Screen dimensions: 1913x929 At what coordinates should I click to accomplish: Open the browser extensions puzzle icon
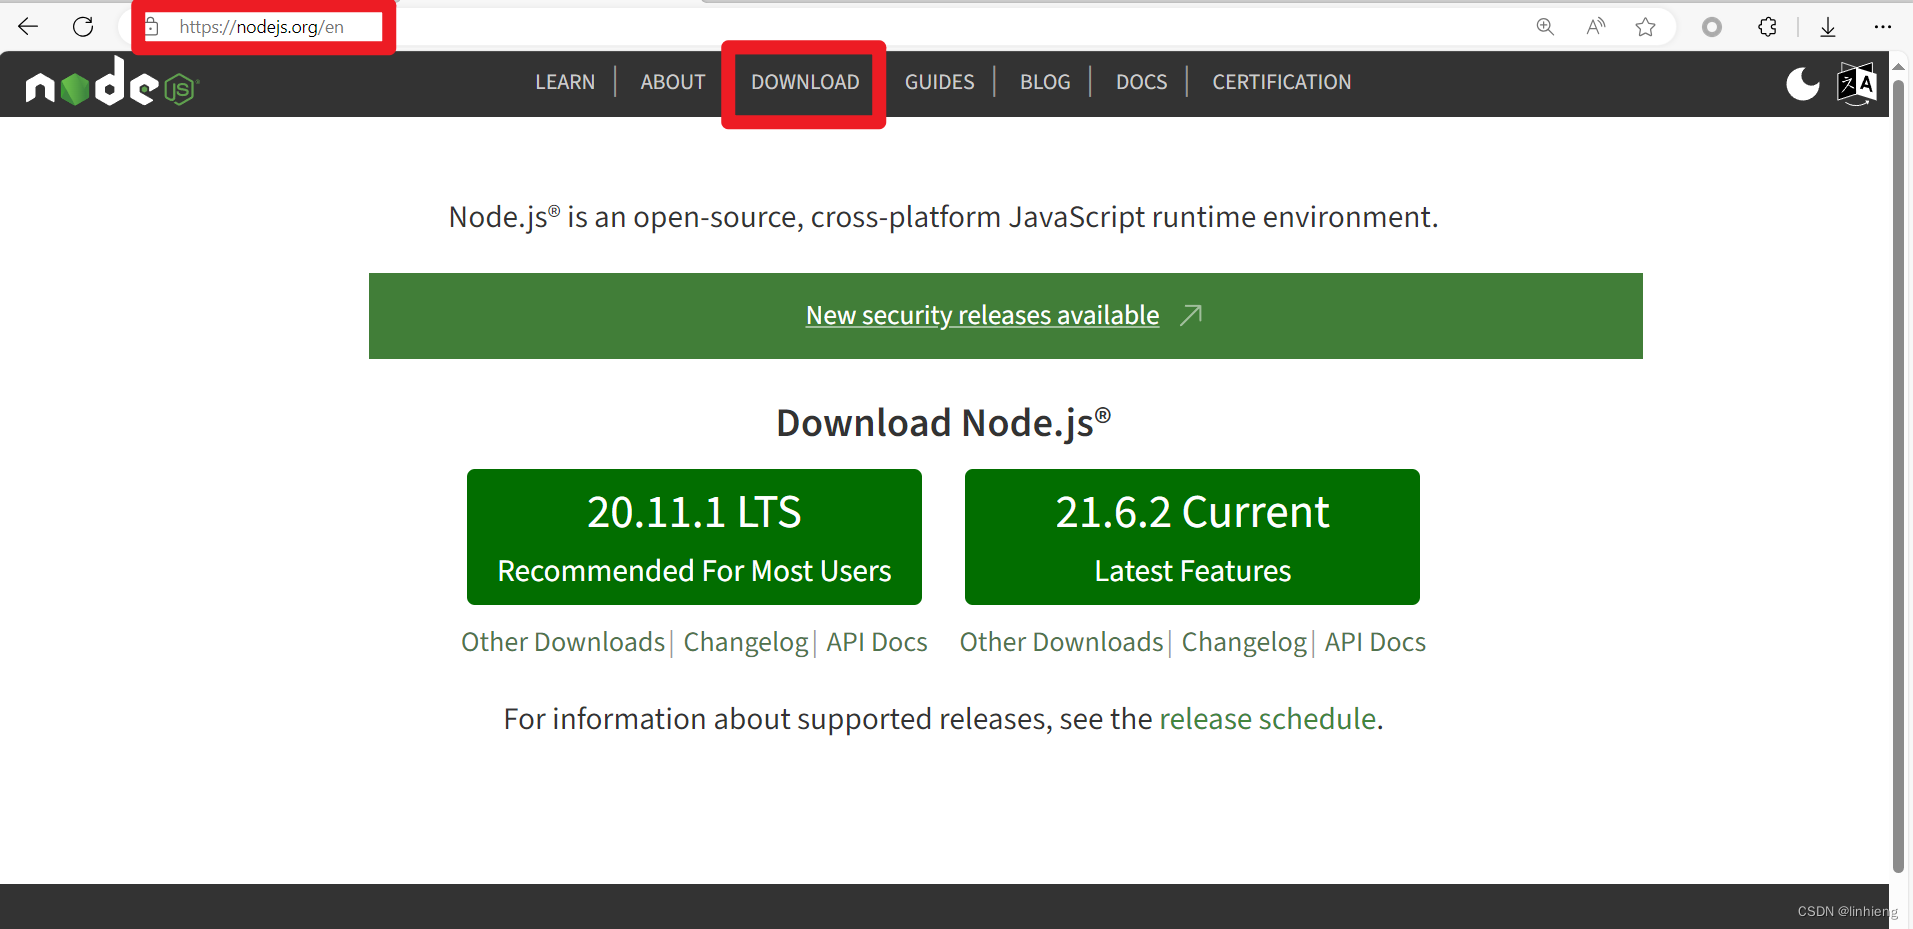tap(1767, 27)
